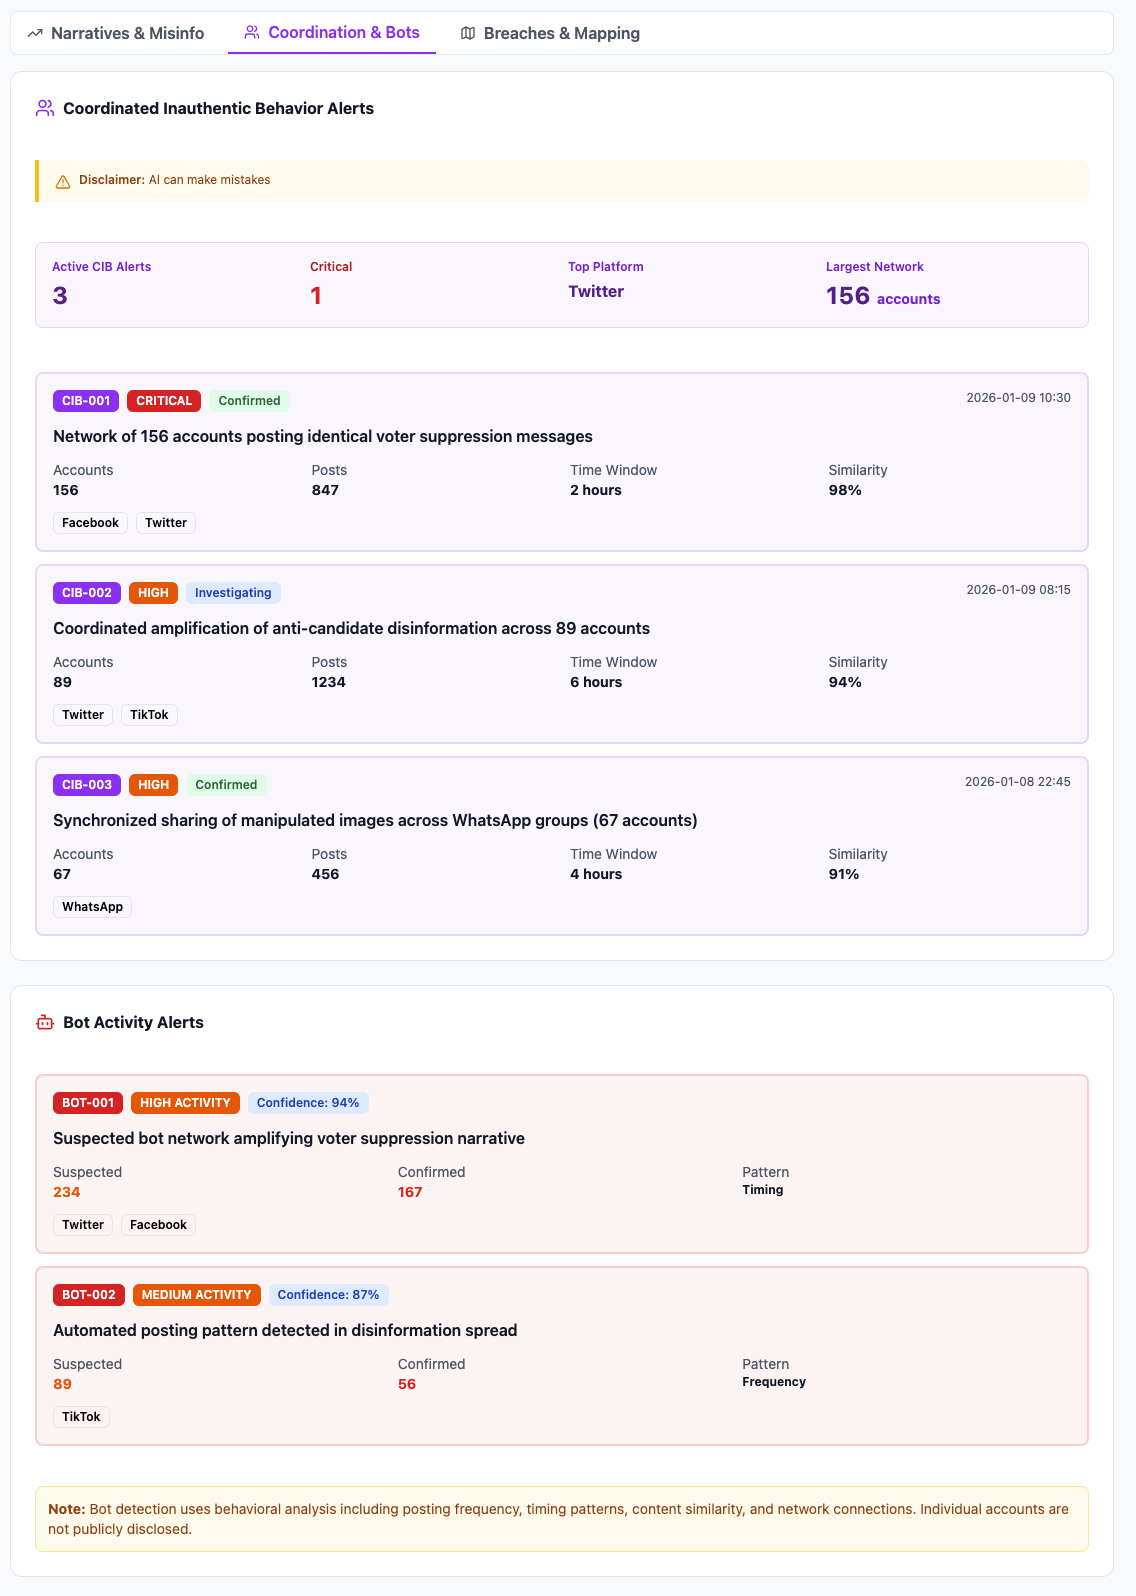Click the voter suppression network alert title
The height and width of the screenshot is (1596, 1136).
pyautogui.click(x=323, y=436)
